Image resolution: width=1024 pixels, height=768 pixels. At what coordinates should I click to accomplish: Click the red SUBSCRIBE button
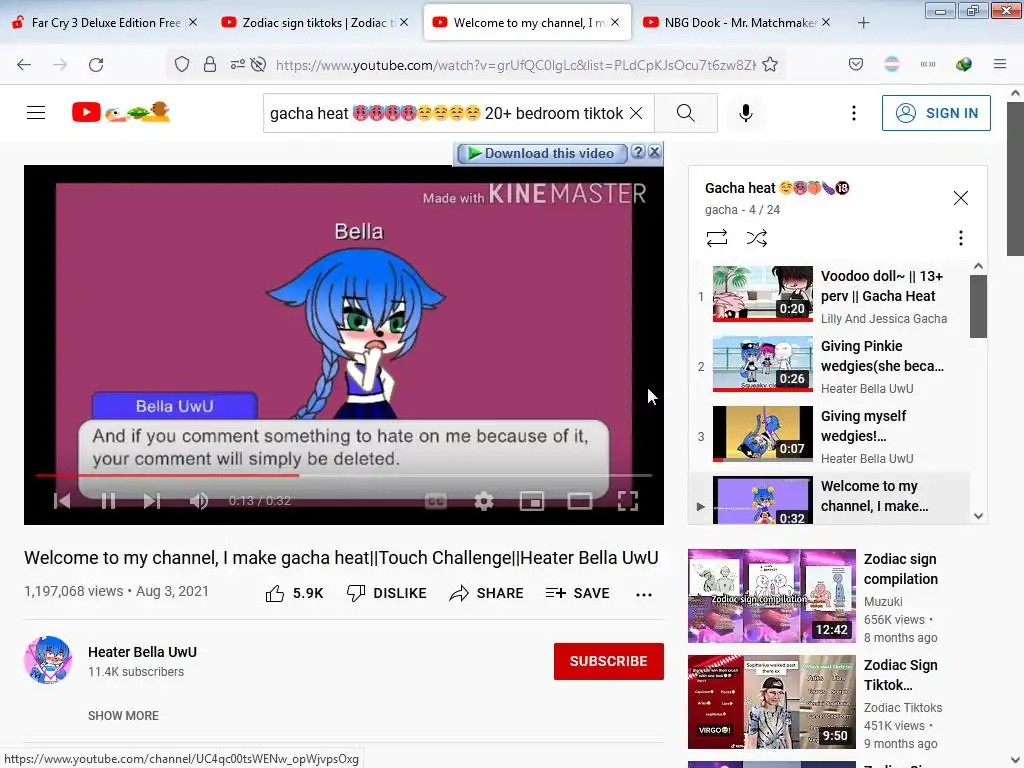[609, 661]
